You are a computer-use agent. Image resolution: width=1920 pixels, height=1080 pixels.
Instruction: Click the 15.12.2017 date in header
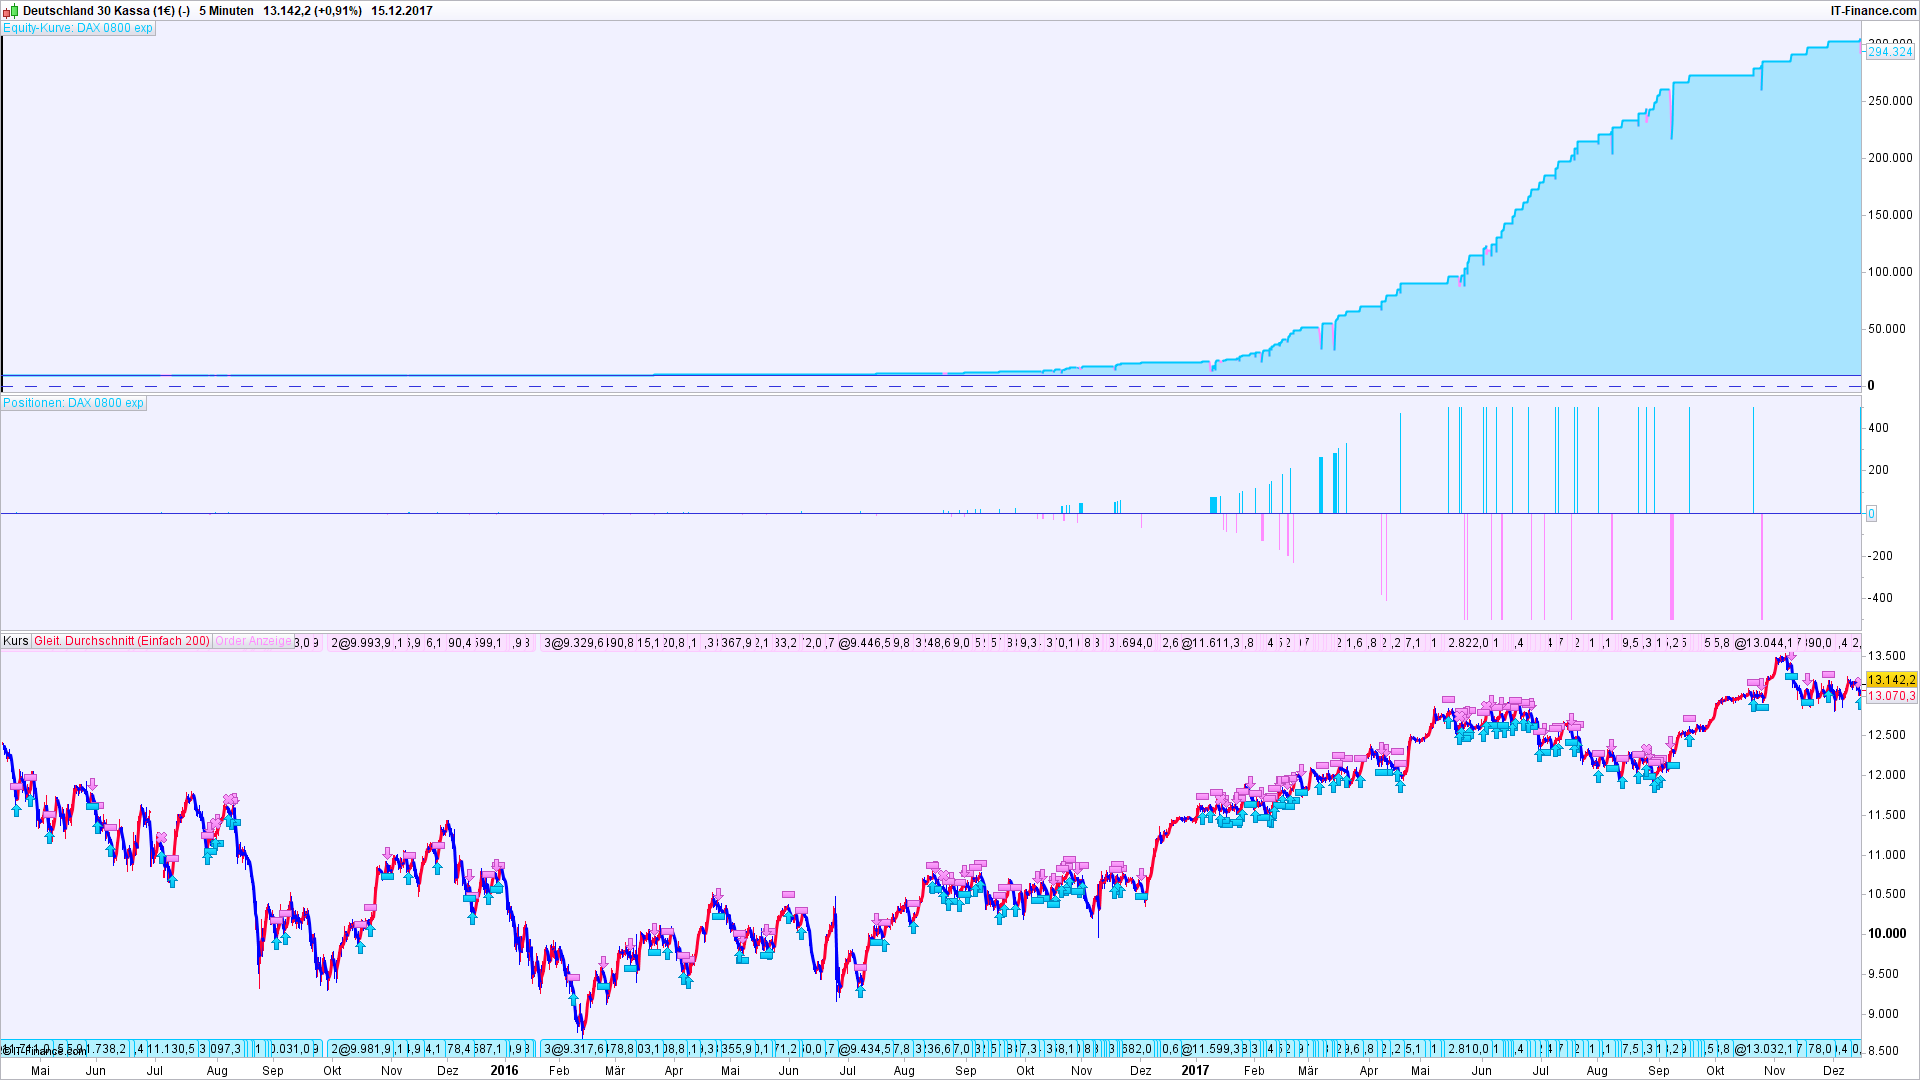(401, 11)
